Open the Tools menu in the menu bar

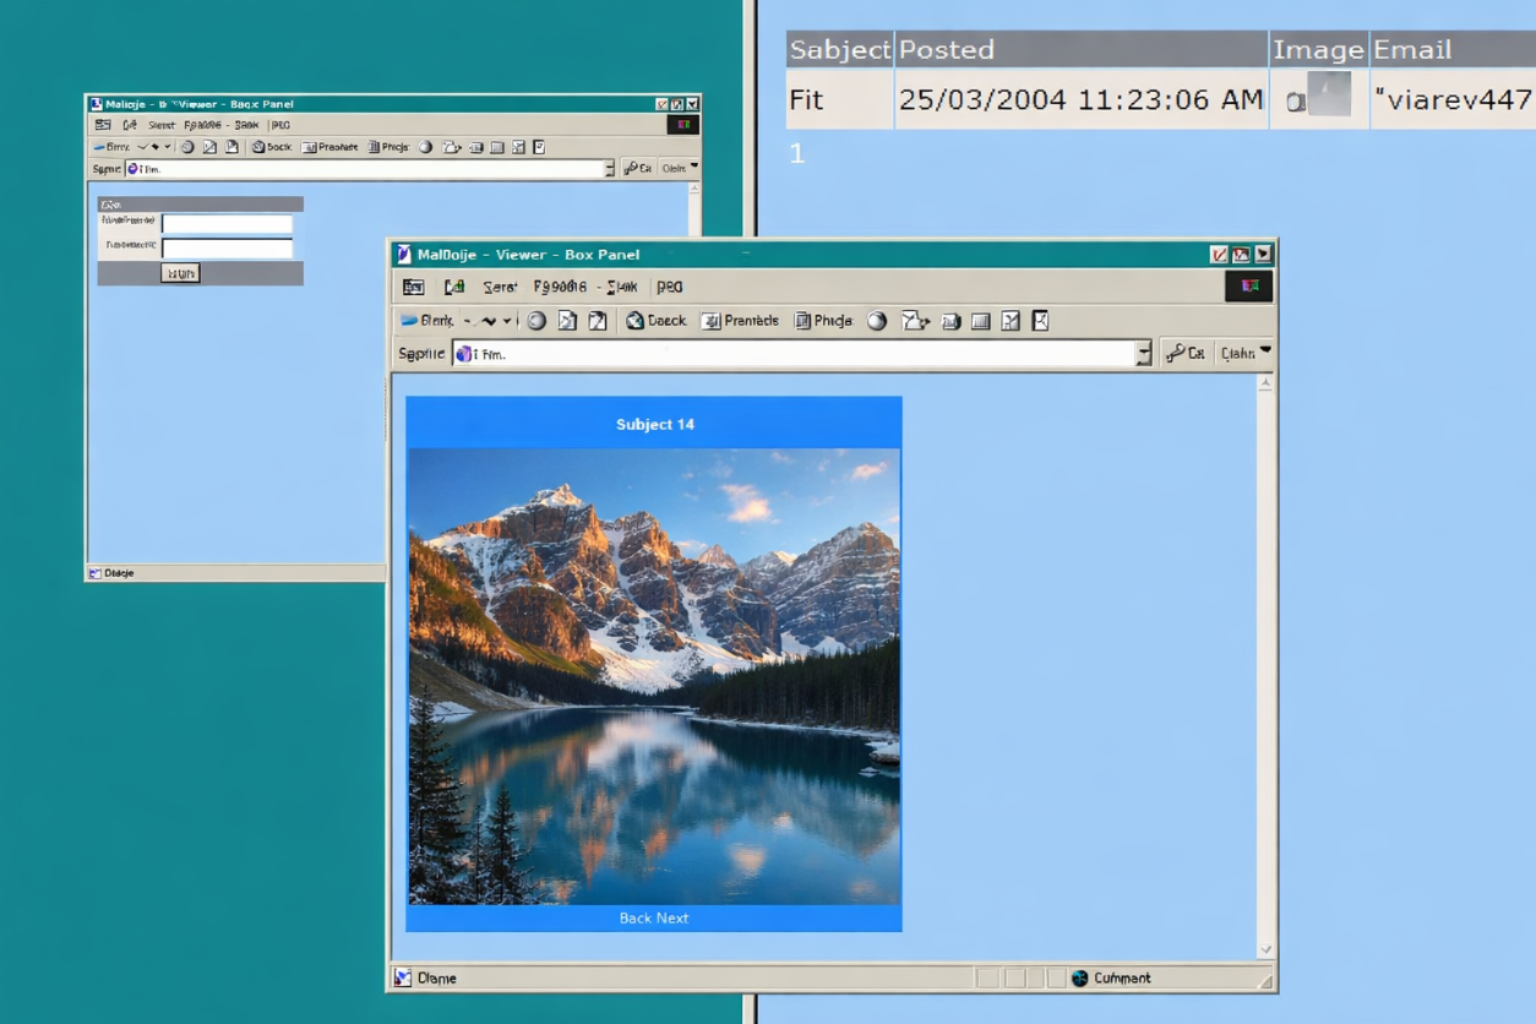click(622, 287)
